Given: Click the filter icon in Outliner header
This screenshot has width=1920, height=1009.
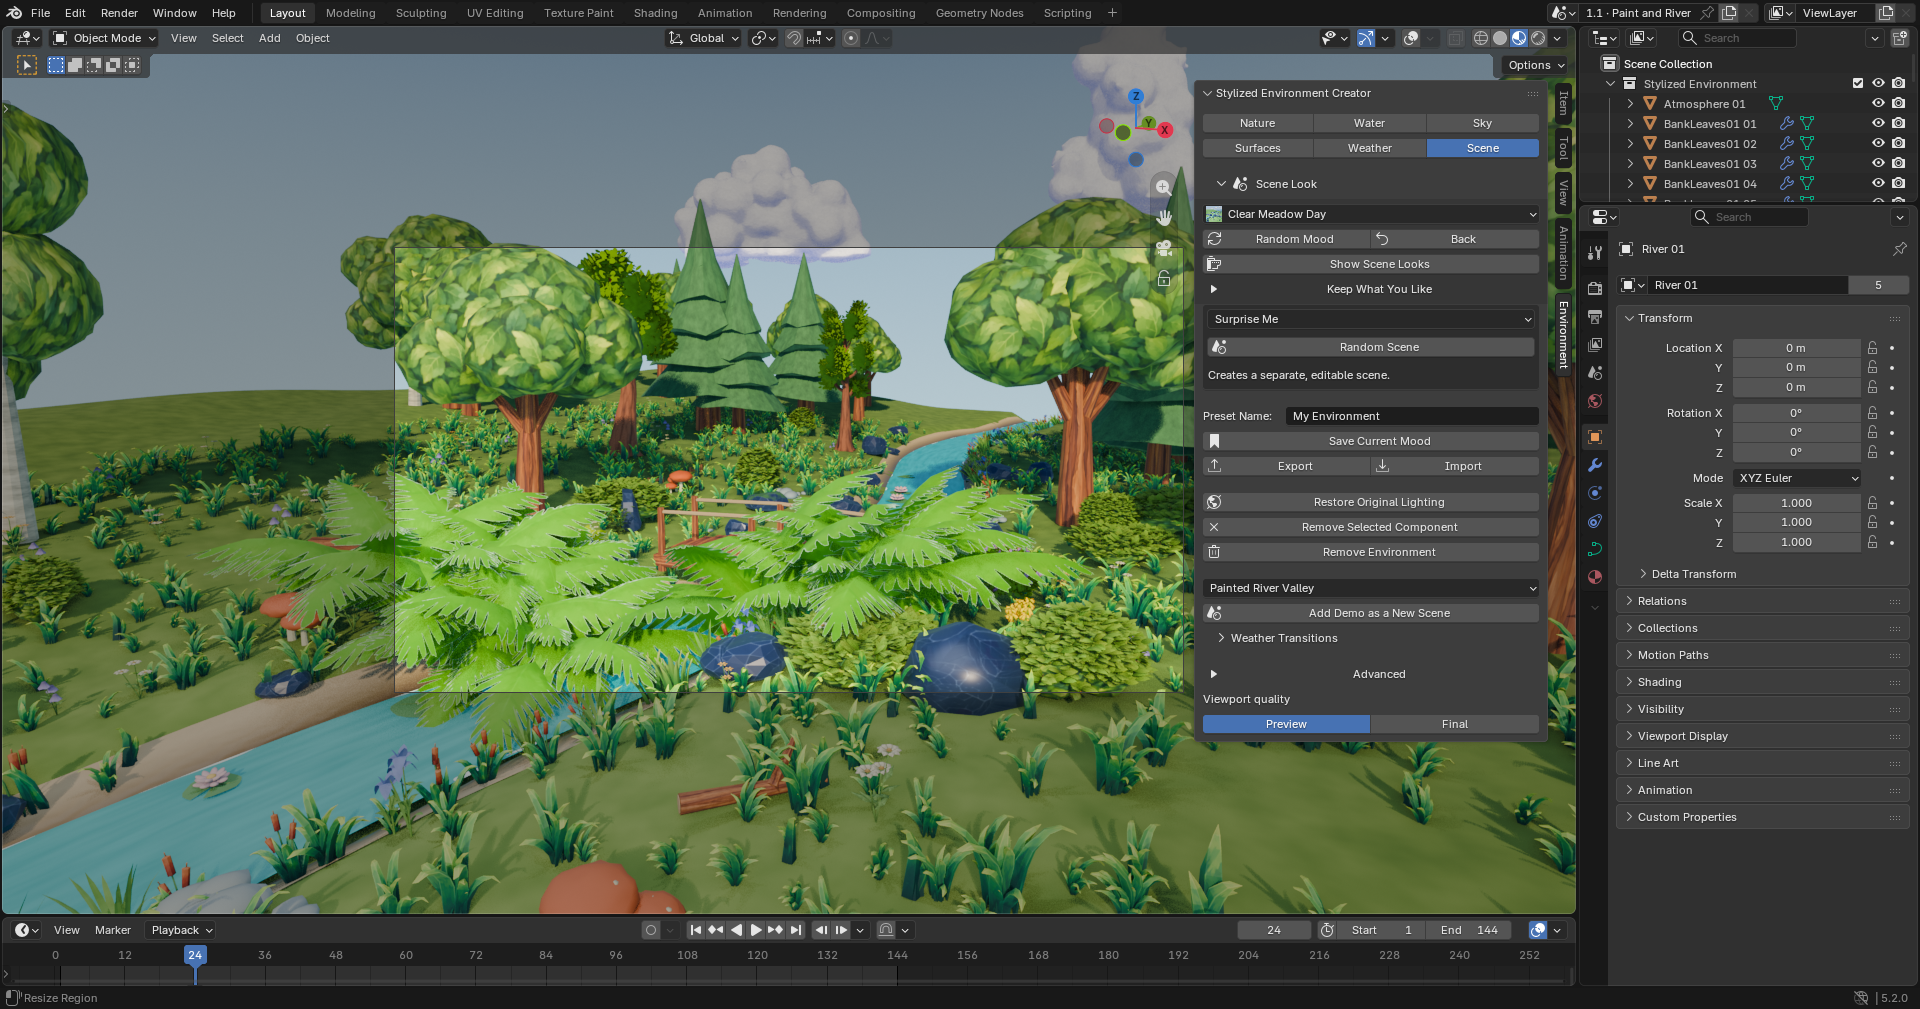Looking at the screenshot, I should [1875, 38].
